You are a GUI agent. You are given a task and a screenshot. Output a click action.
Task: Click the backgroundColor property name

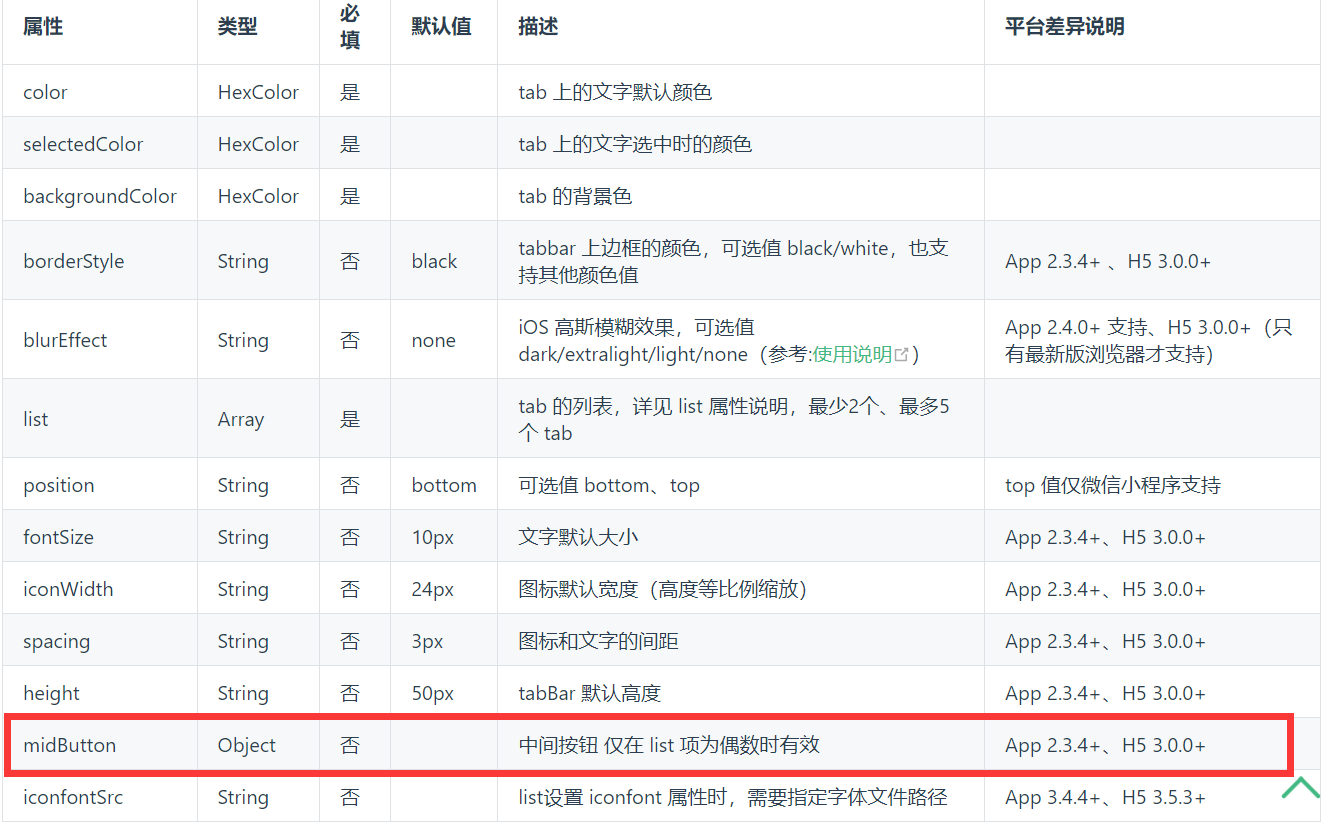click(100, 196)
